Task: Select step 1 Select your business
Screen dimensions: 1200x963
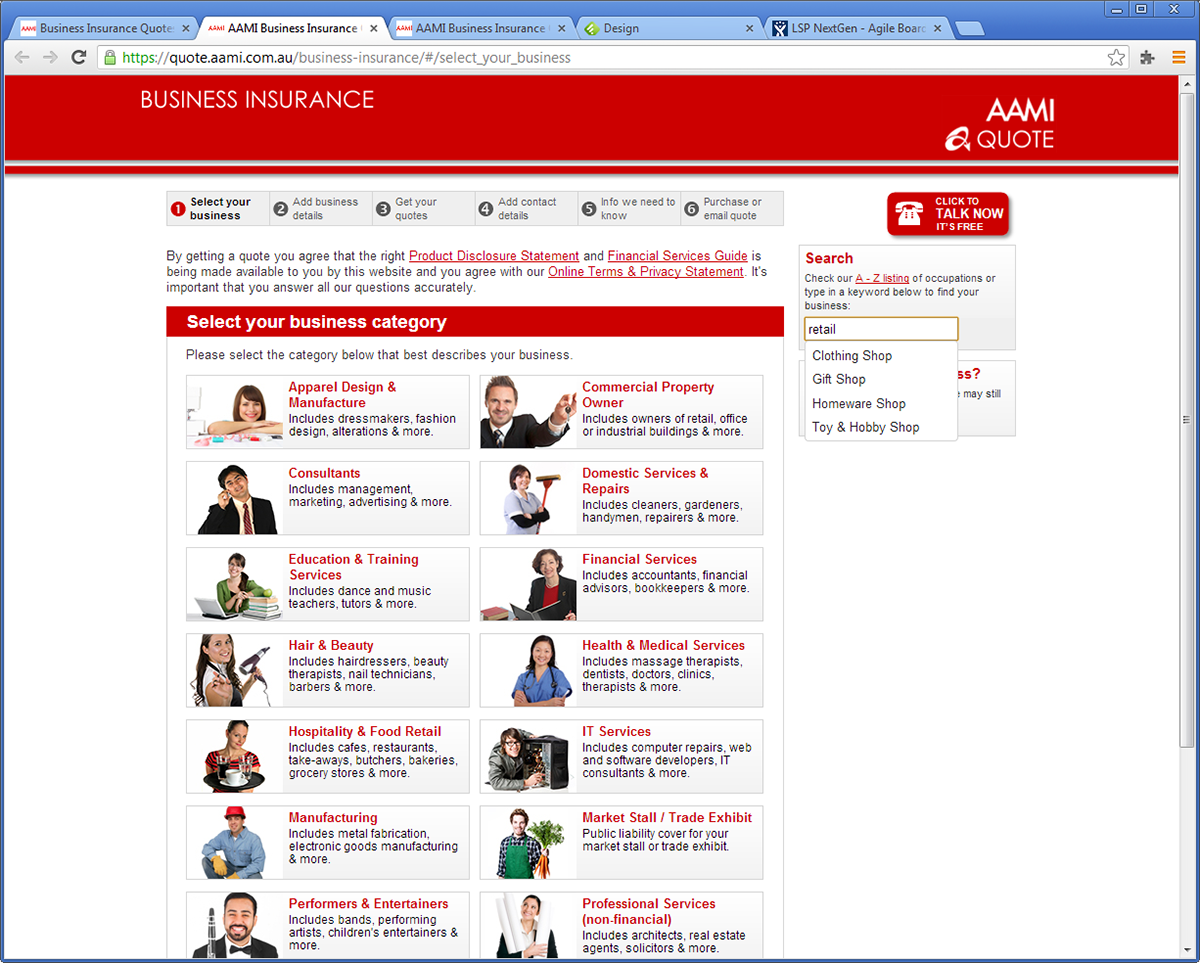Action: pyautogui.click(x=218, y=208)
